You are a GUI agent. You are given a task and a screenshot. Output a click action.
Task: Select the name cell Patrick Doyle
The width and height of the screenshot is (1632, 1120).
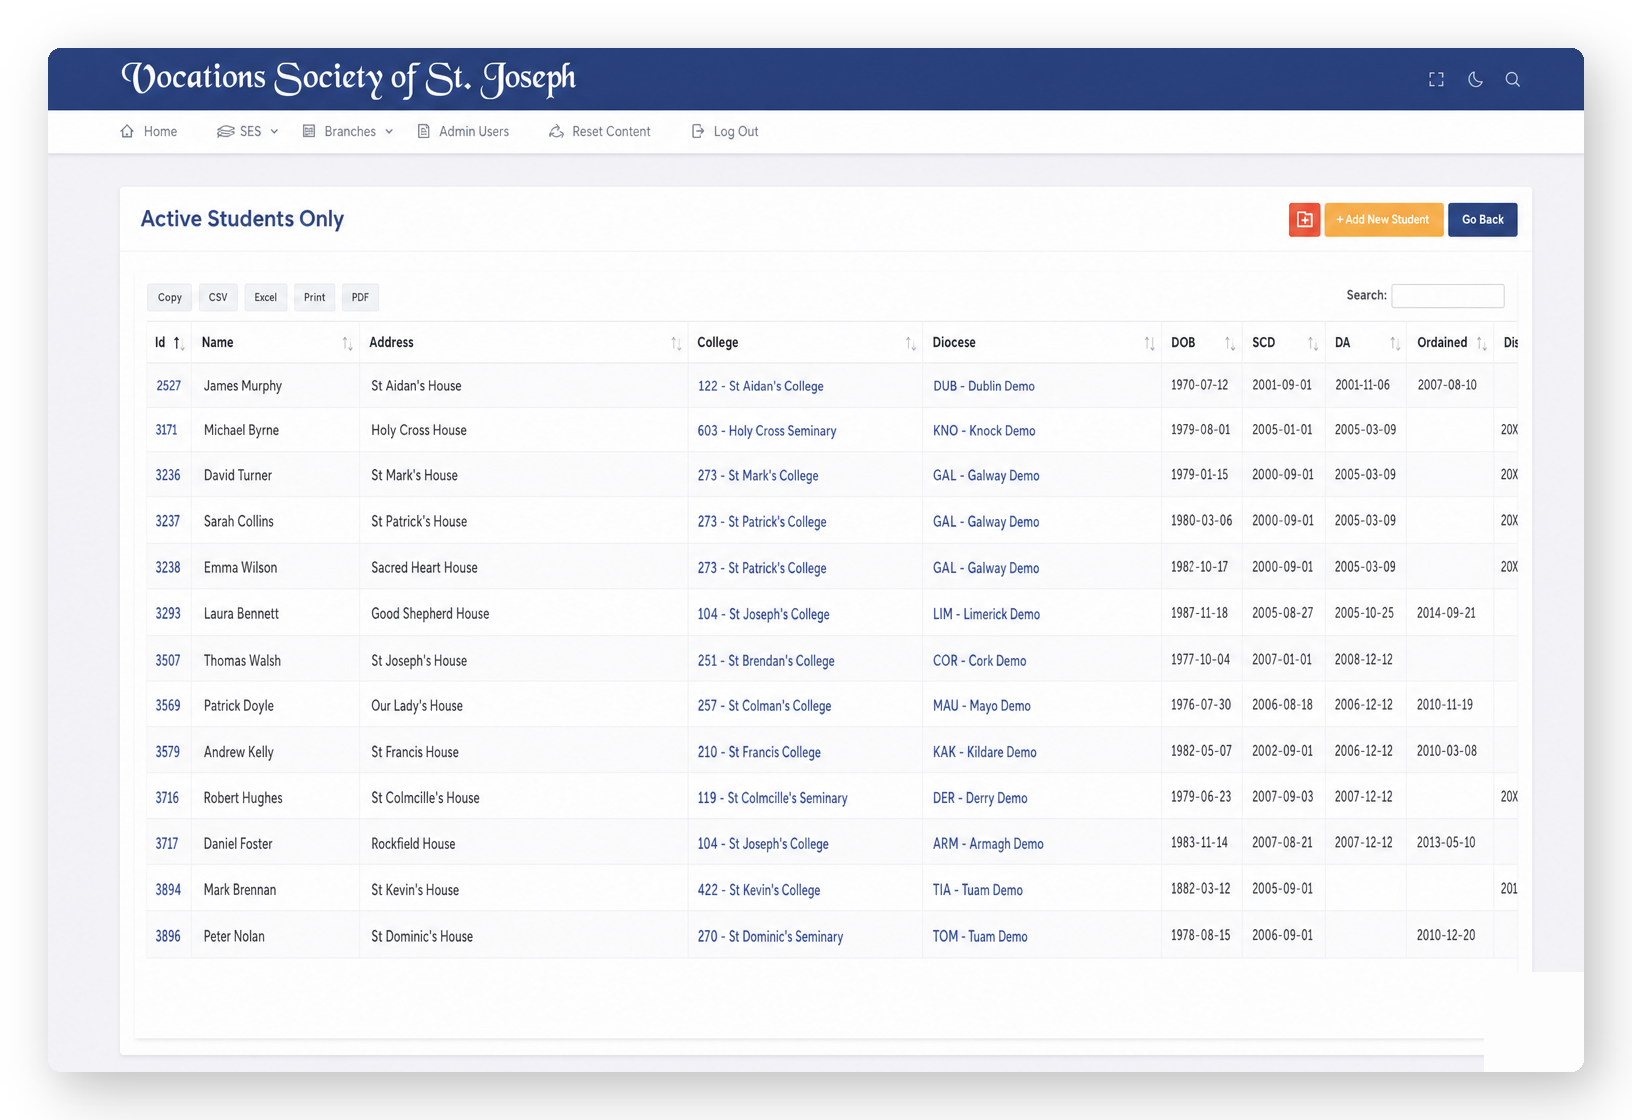click(238, 706)
